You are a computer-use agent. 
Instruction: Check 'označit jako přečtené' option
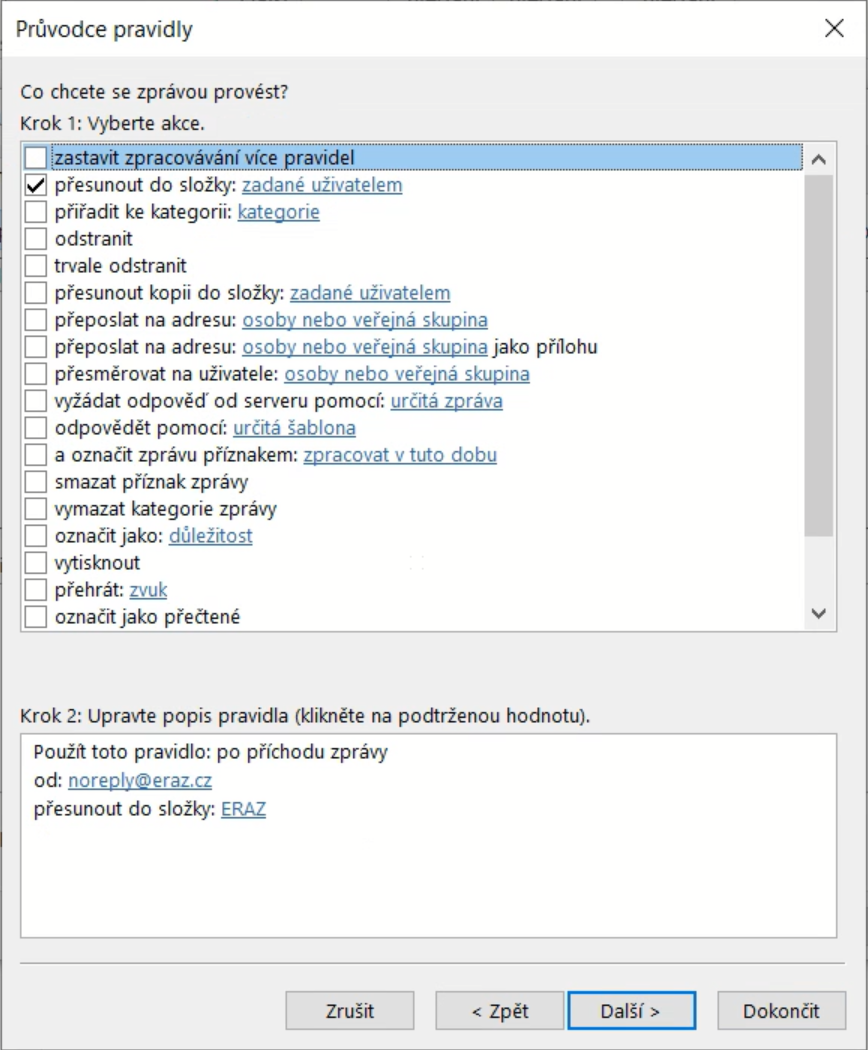pyautogui.click(x=36, y=617)
